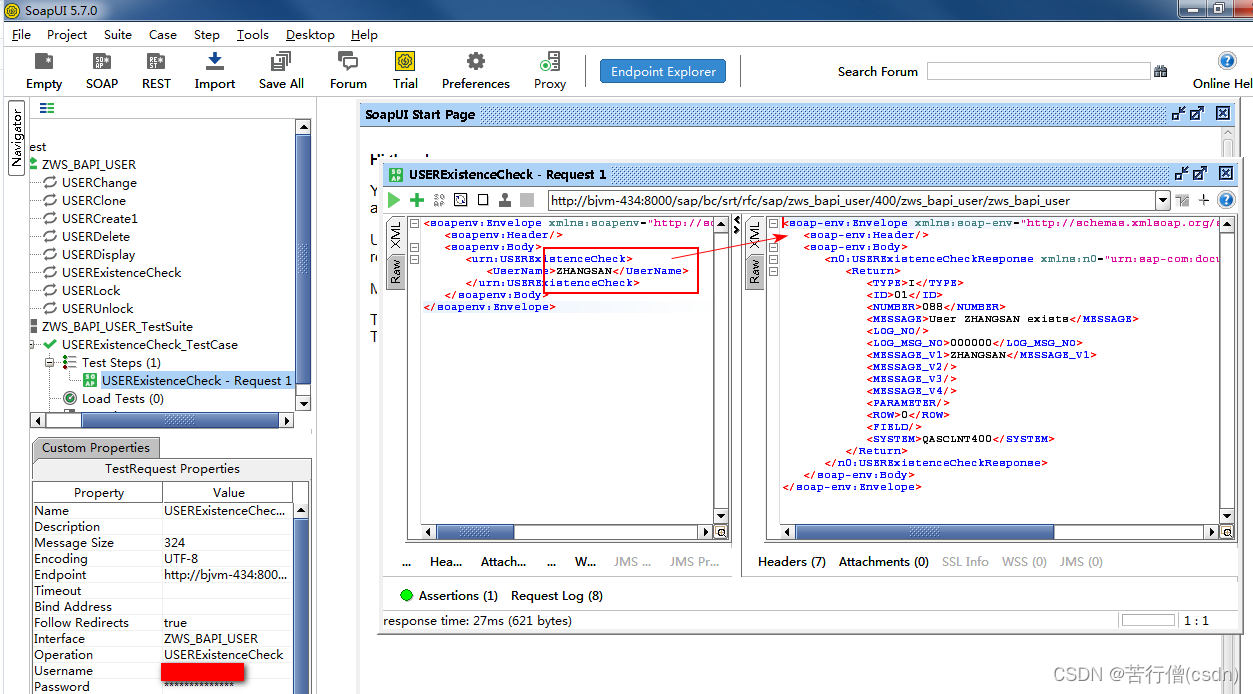Click the Trial toolbar icon
This screenshot has height=694, width=1253.
coord(405,62)
